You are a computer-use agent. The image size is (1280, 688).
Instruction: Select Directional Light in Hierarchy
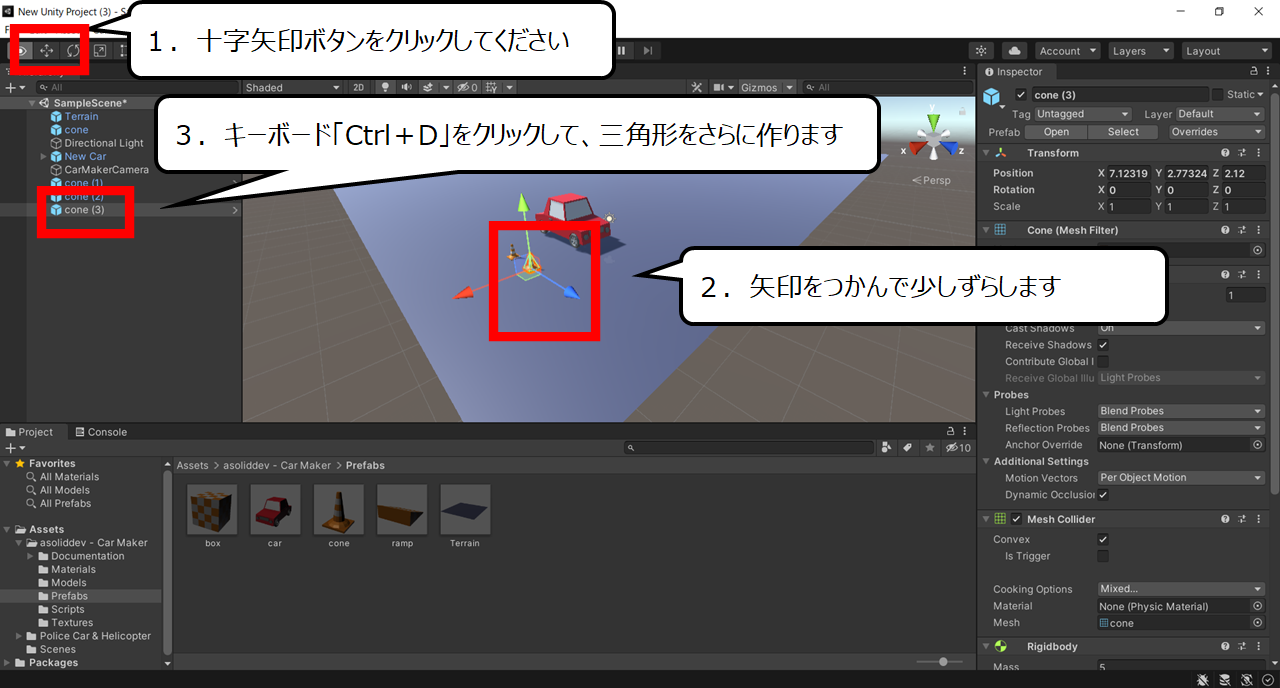104,143
